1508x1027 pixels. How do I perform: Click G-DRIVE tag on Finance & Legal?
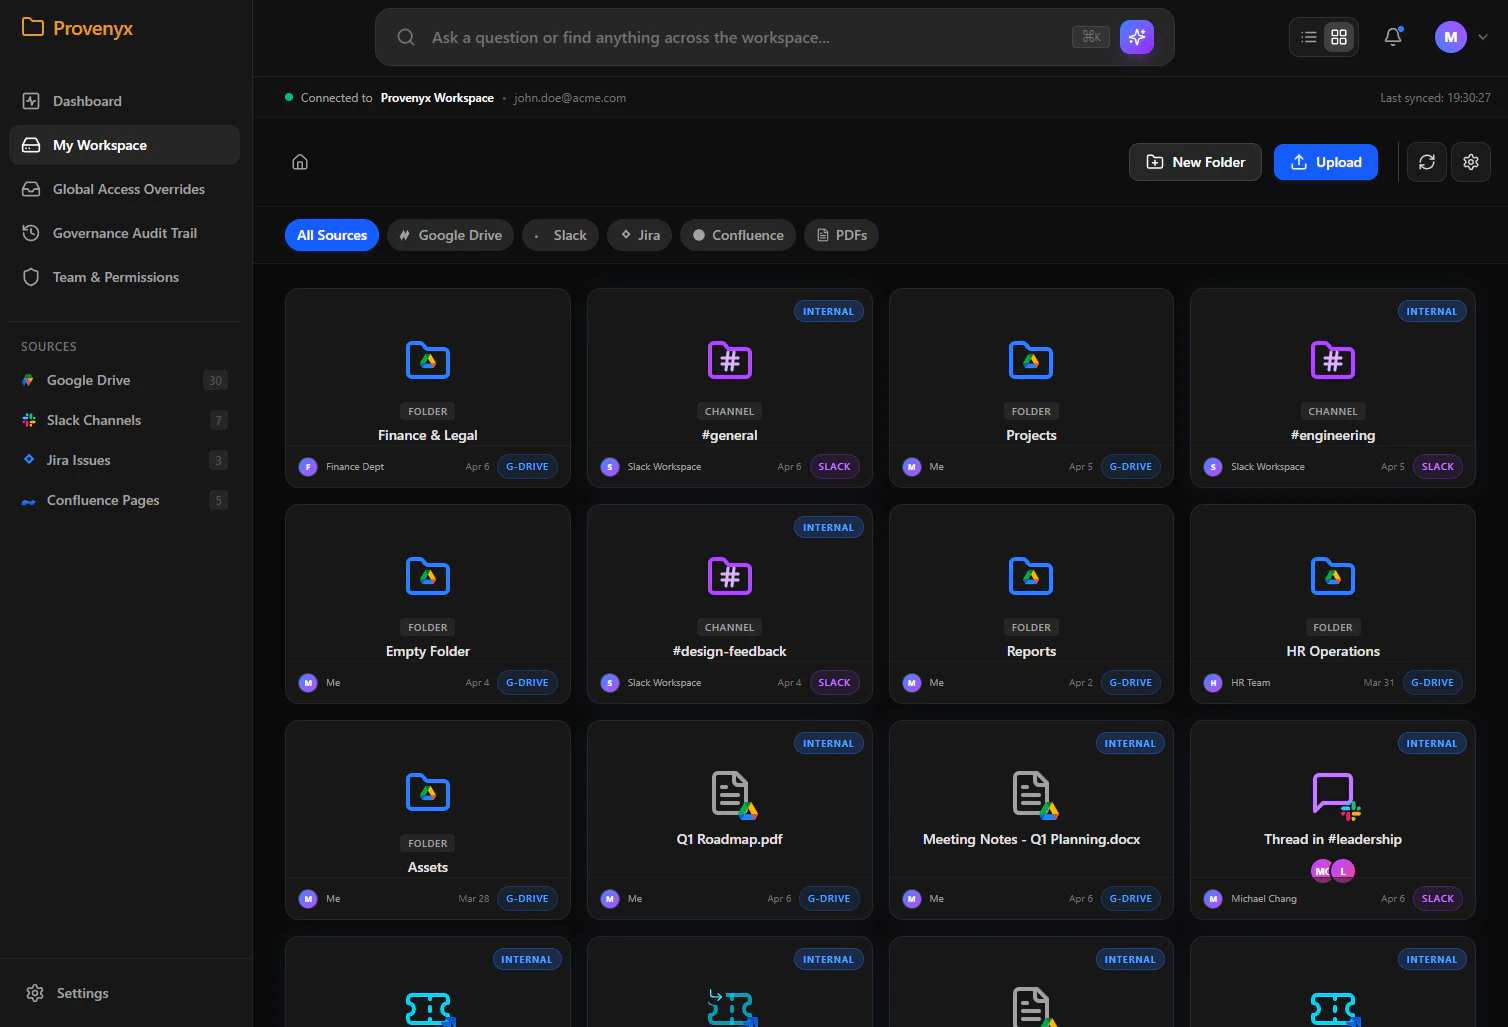point(527,466)
